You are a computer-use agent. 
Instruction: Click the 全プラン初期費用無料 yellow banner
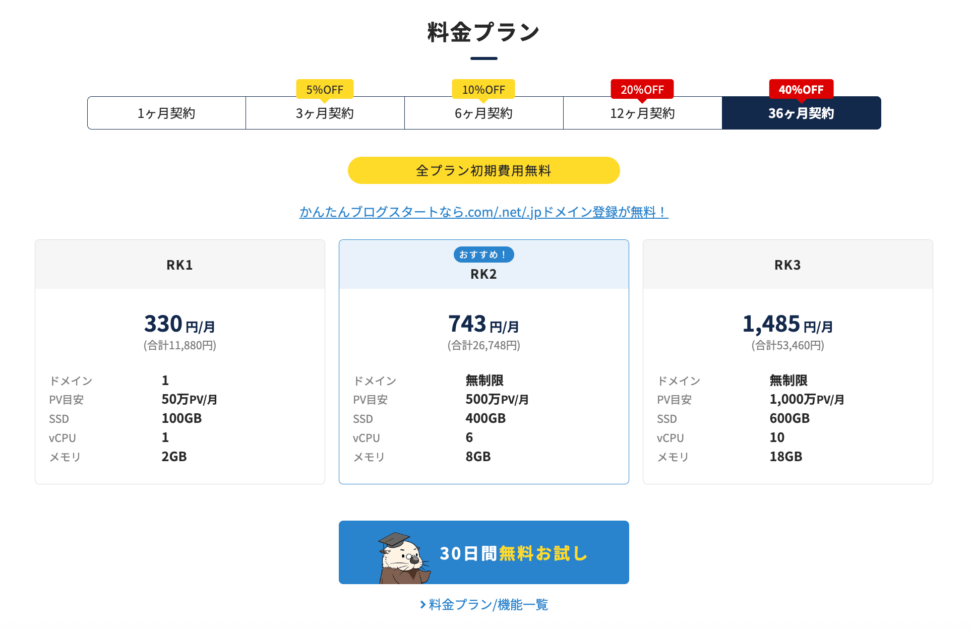tap(483, 170)
